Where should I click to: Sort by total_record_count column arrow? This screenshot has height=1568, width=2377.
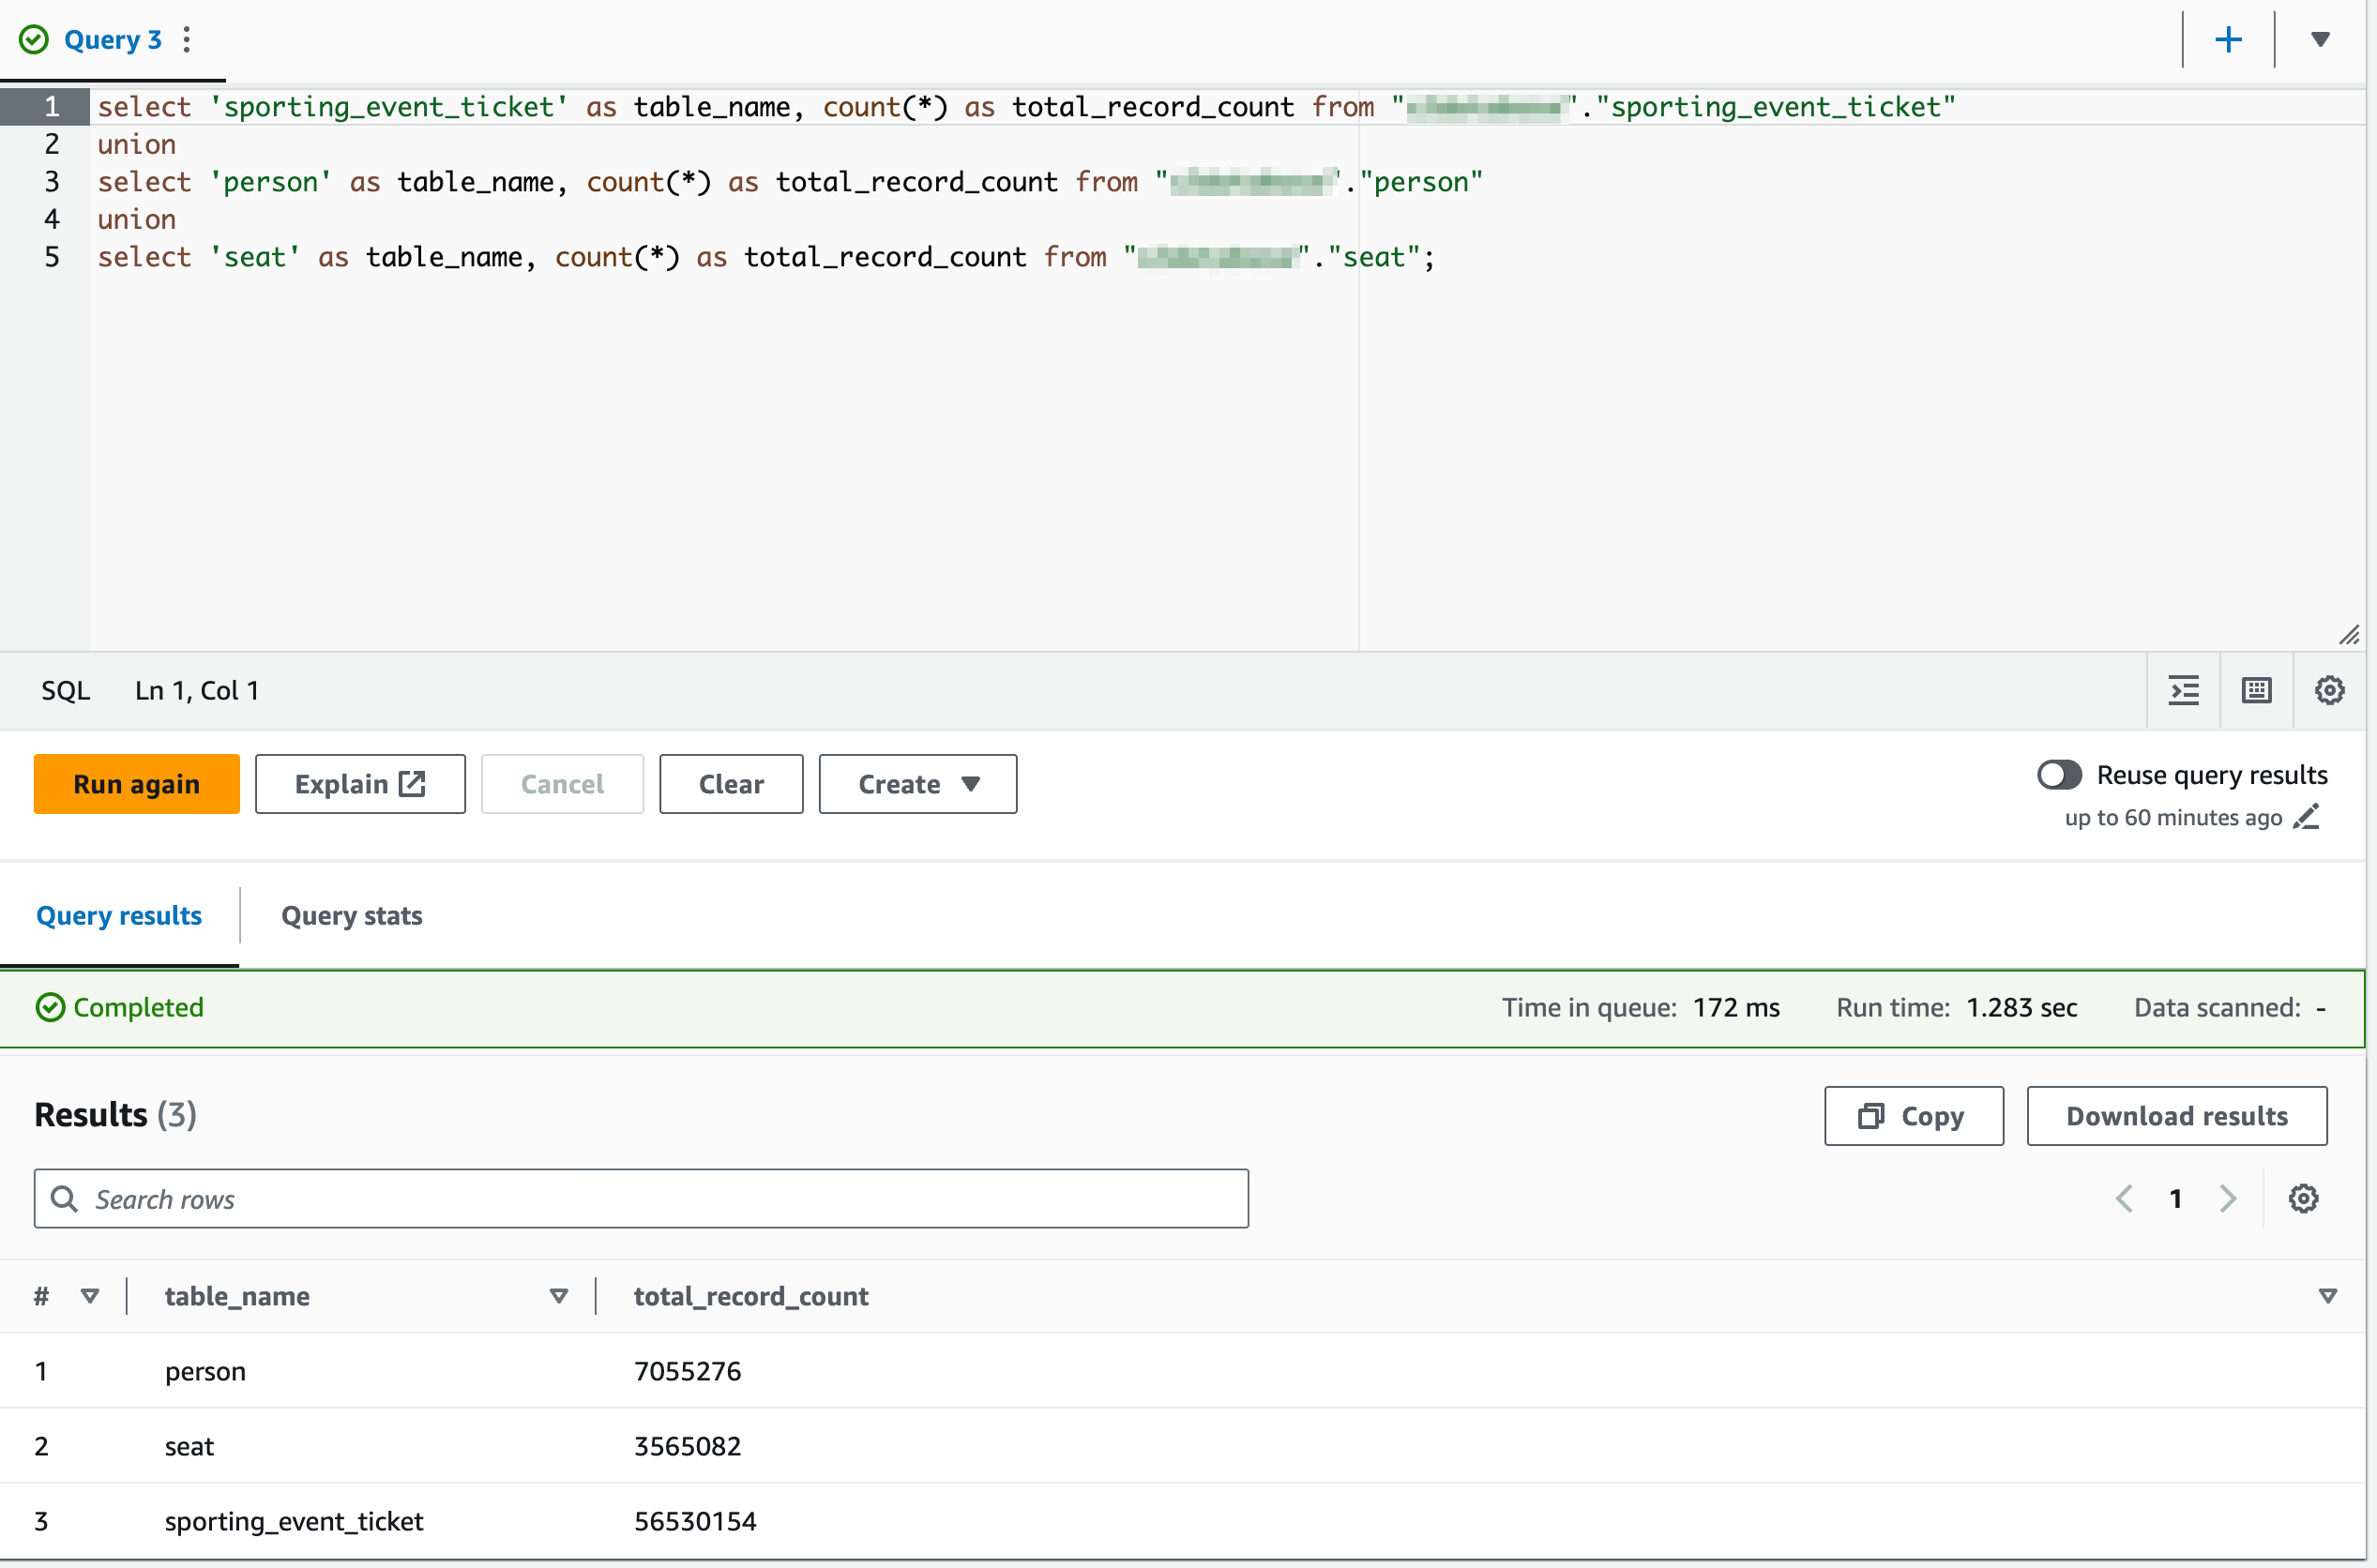pos(2327,1296)
